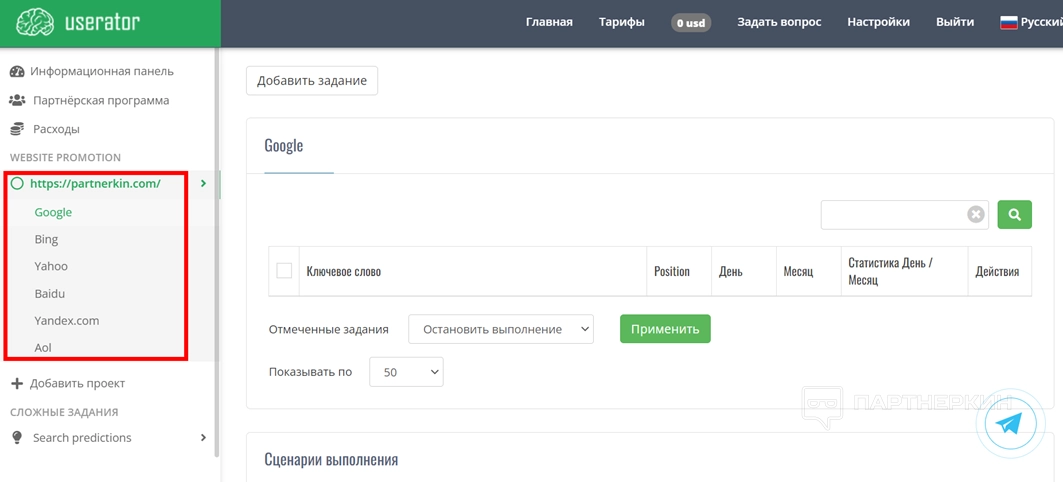Click the Информационная панель sidebar label
This screenshot has width=1063, height=482.
click(x=102, y=71)
